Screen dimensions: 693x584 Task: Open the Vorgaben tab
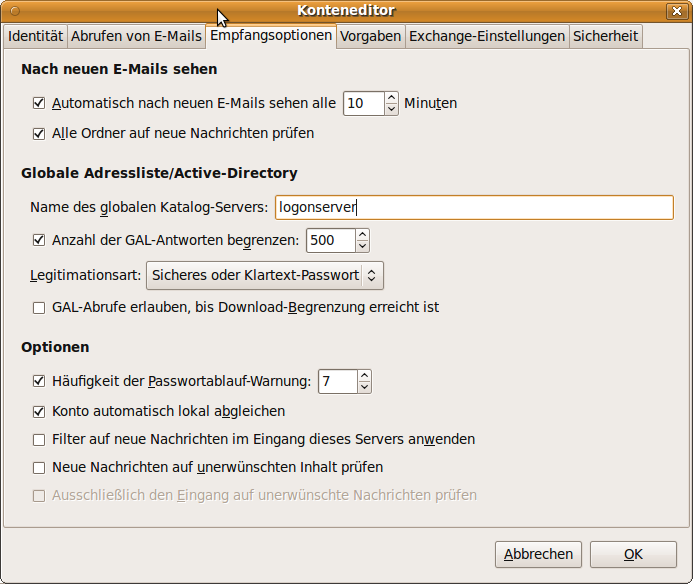(370, 37)
